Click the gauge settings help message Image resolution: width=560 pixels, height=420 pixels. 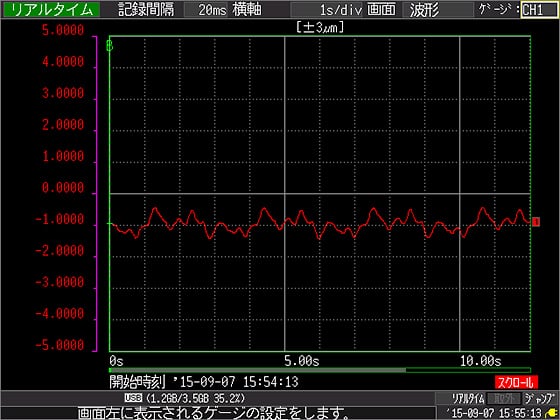coord(214,414)
